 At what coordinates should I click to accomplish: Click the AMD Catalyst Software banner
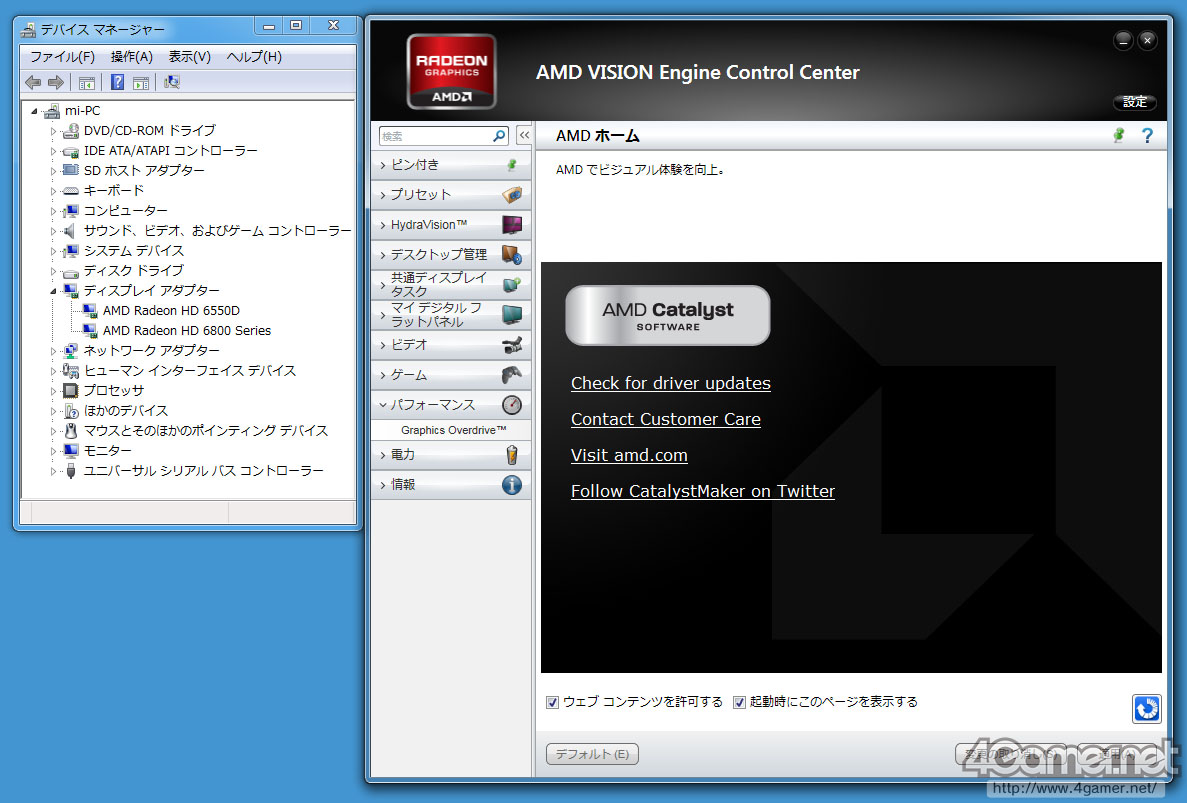coord(668,316)
